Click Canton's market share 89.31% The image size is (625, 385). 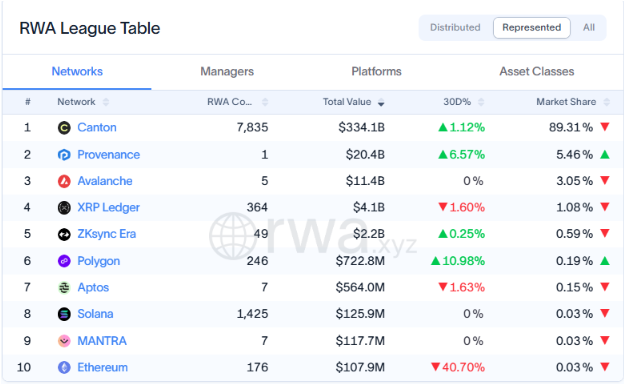point(571,128)
